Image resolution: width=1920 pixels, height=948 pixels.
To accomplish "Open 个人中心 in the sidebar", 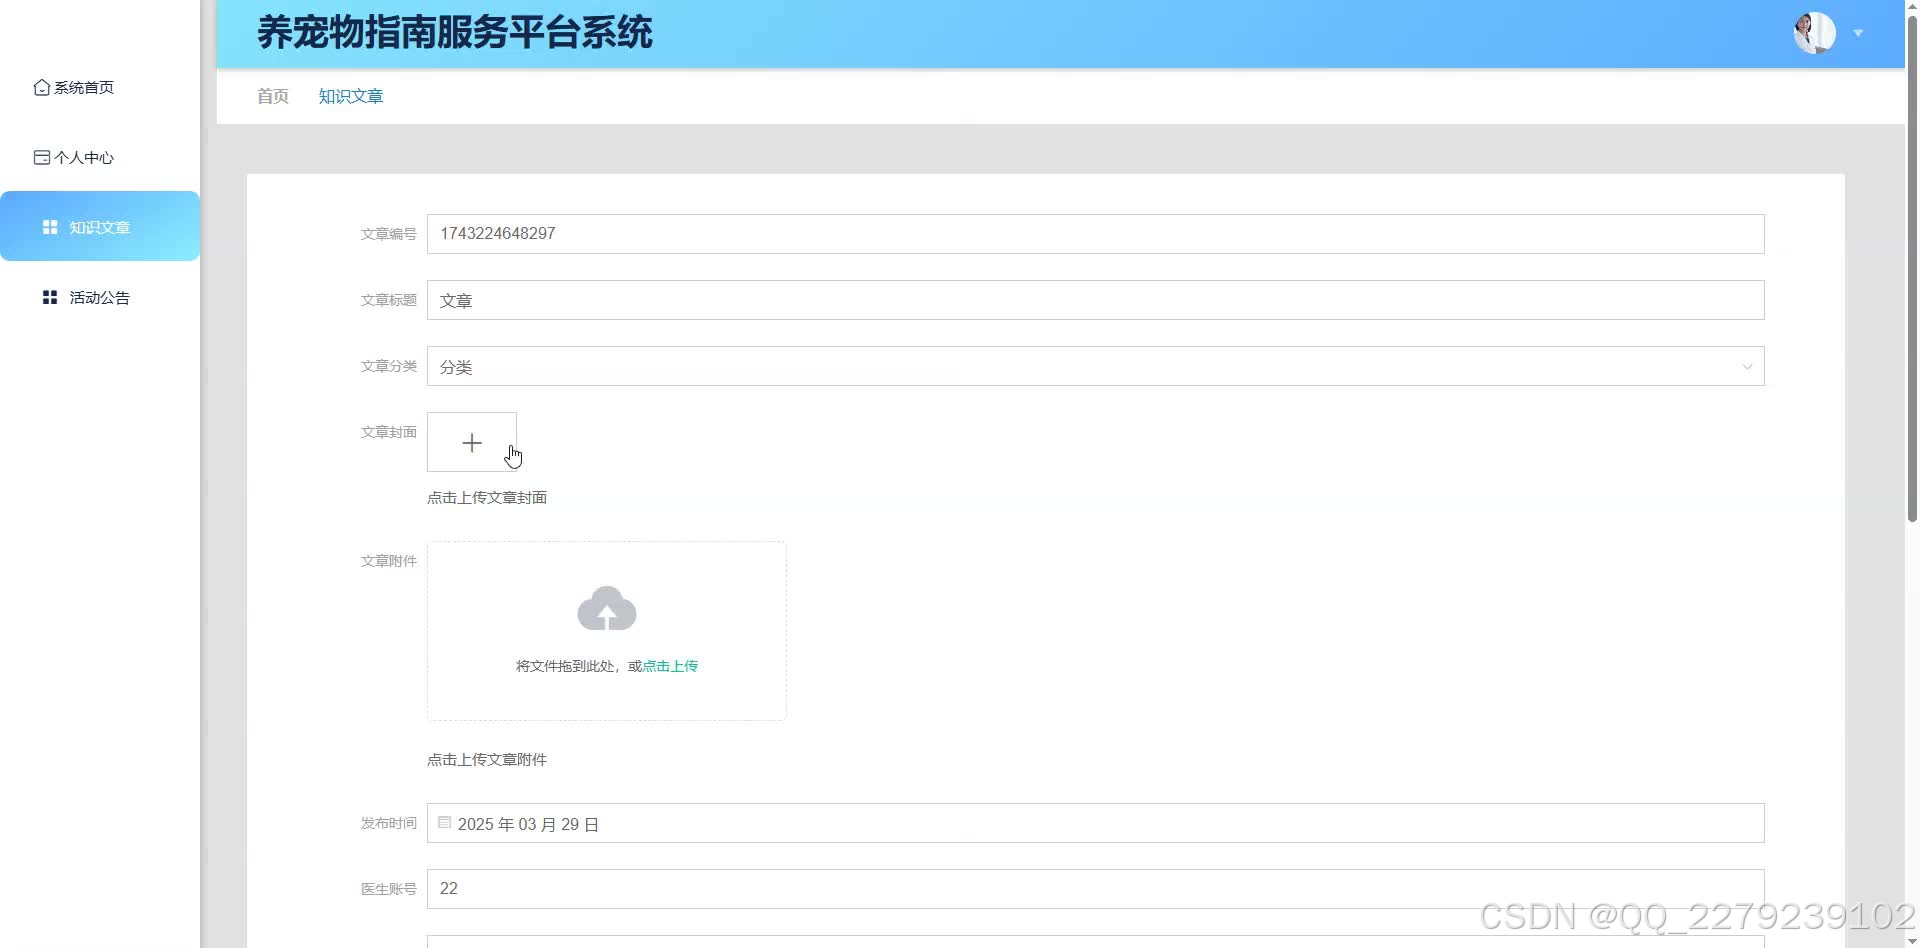I will (75, 158).
